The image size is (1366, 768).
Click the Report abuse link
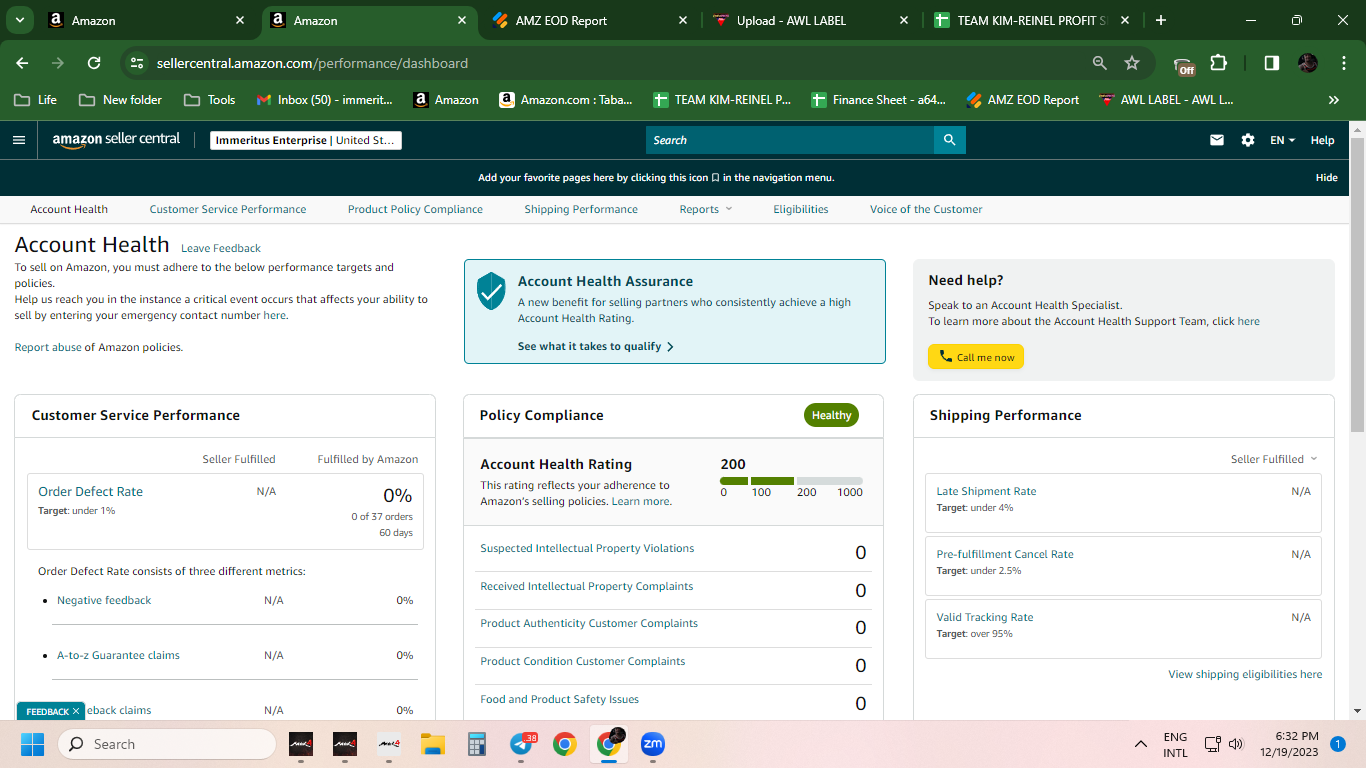pyautogui.click(x=48, y=347)
